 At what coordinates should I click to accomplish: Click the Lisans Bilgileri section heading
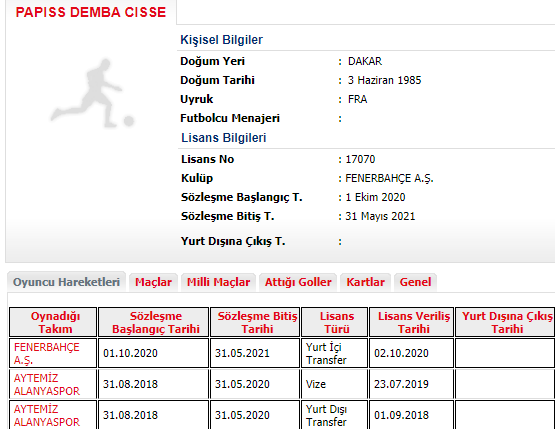tap(224, 138)
